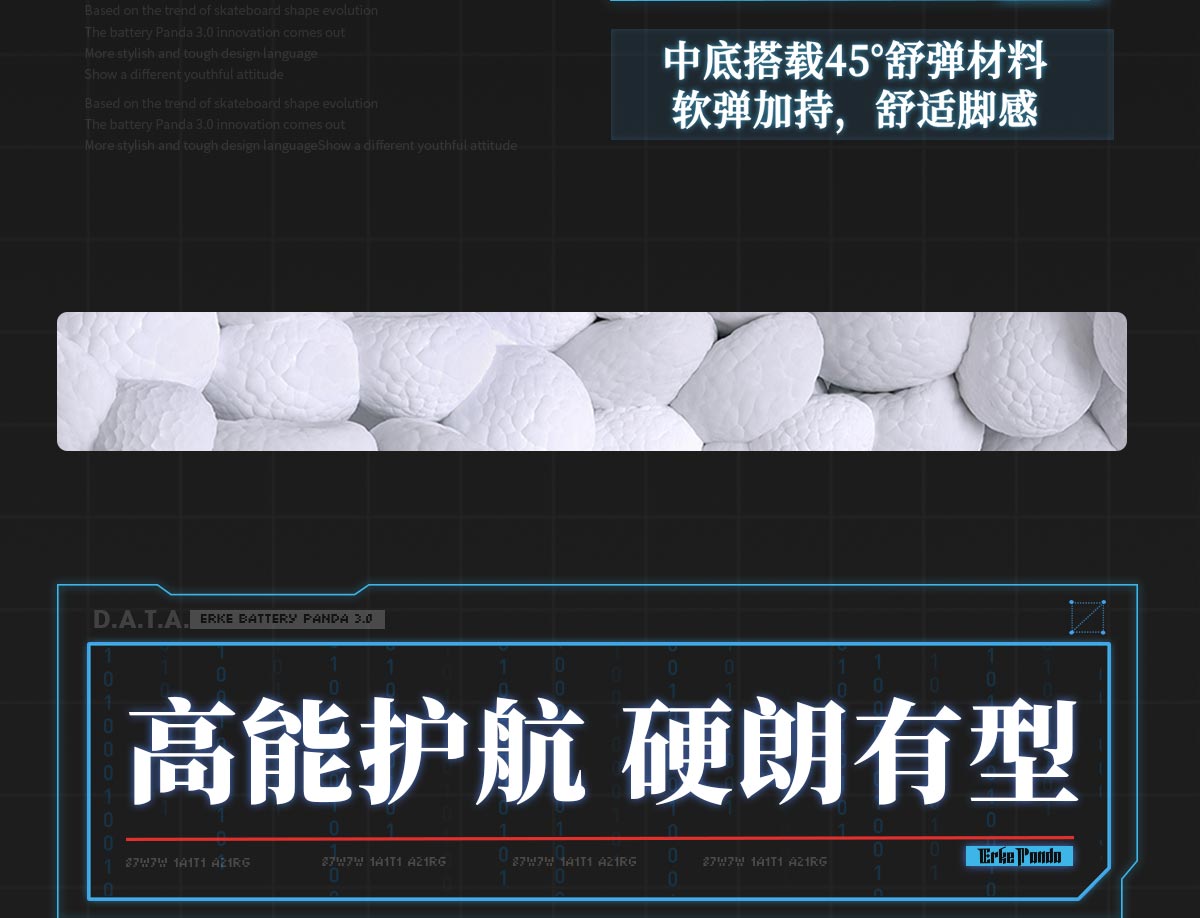This screenshot has height=918, width=1200.
Task: Click the first line 'Based on the trend of skateboard shape evolution'
Action: pyautogui.click(x=231, y=10)
